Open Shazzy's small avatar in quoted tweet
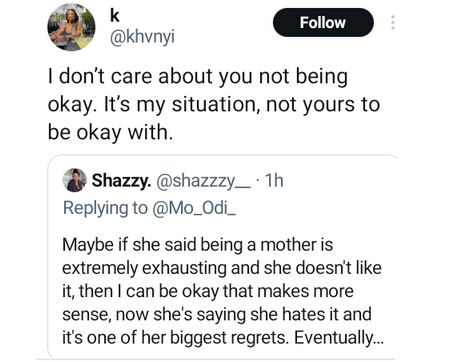Image resolution: width=476 pixels, height=362 pixels. [x=75, y=180]
